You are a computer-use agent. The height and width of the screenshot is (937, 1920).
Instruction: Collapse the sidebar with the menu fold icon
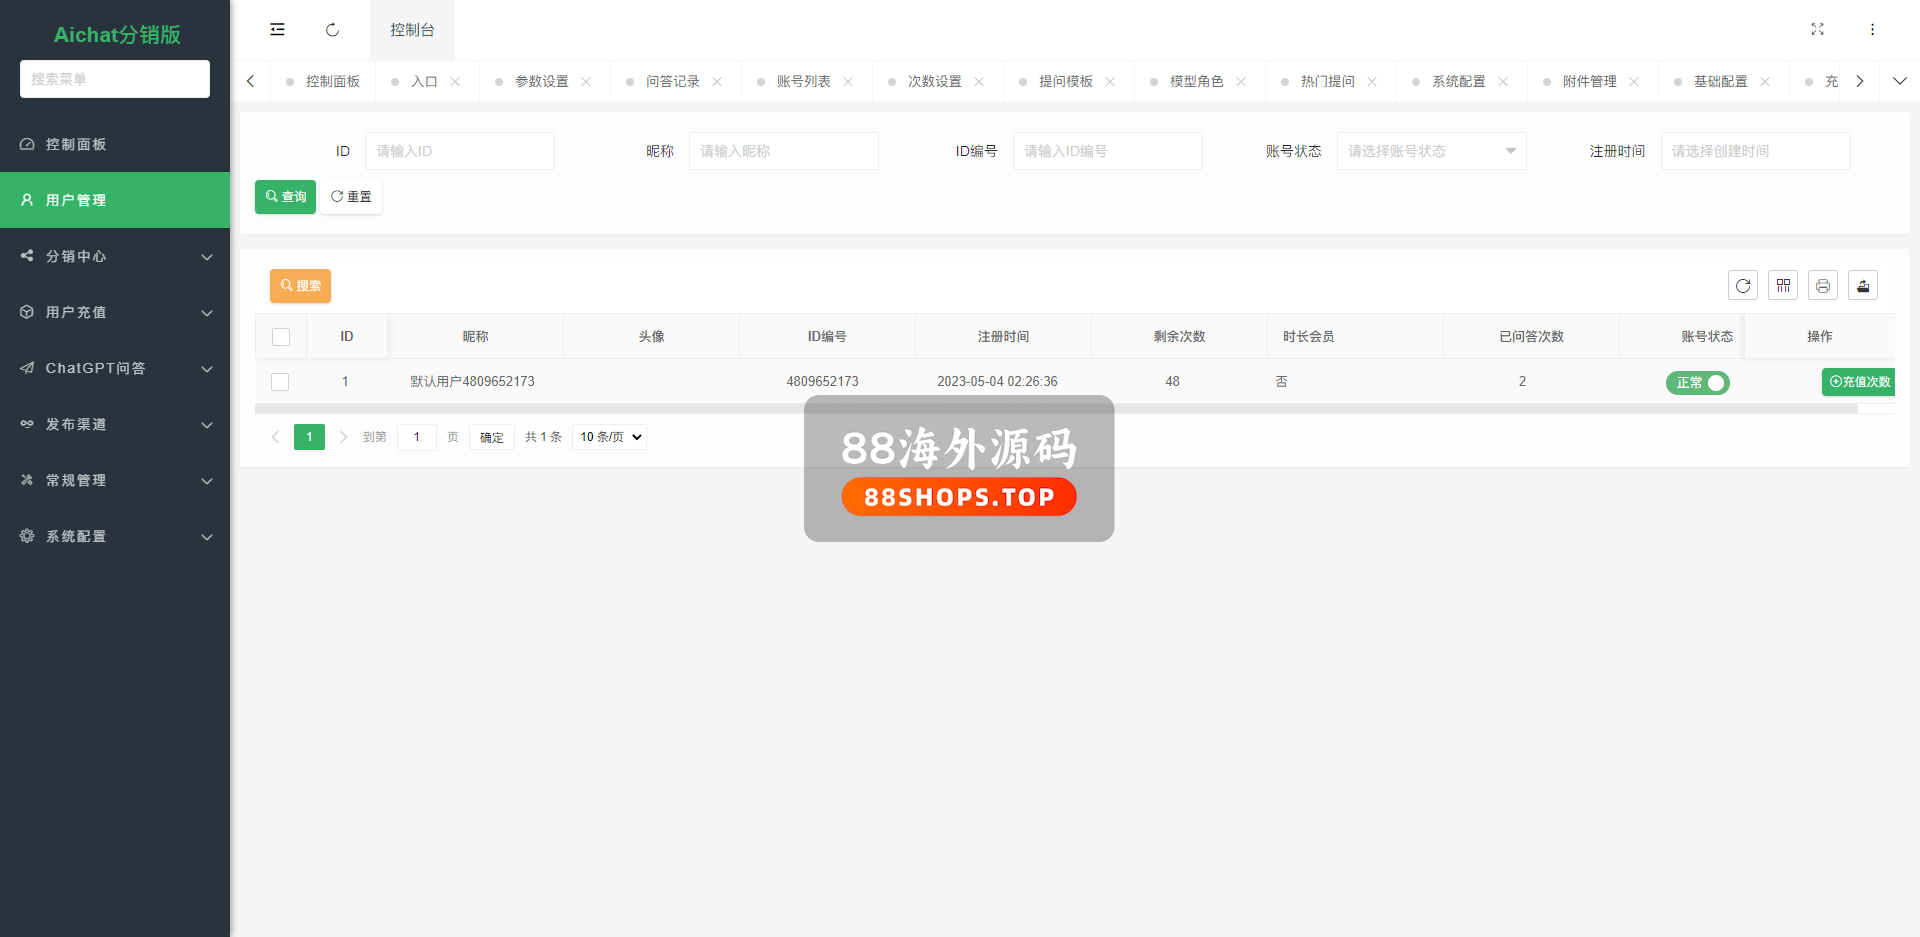277,30
